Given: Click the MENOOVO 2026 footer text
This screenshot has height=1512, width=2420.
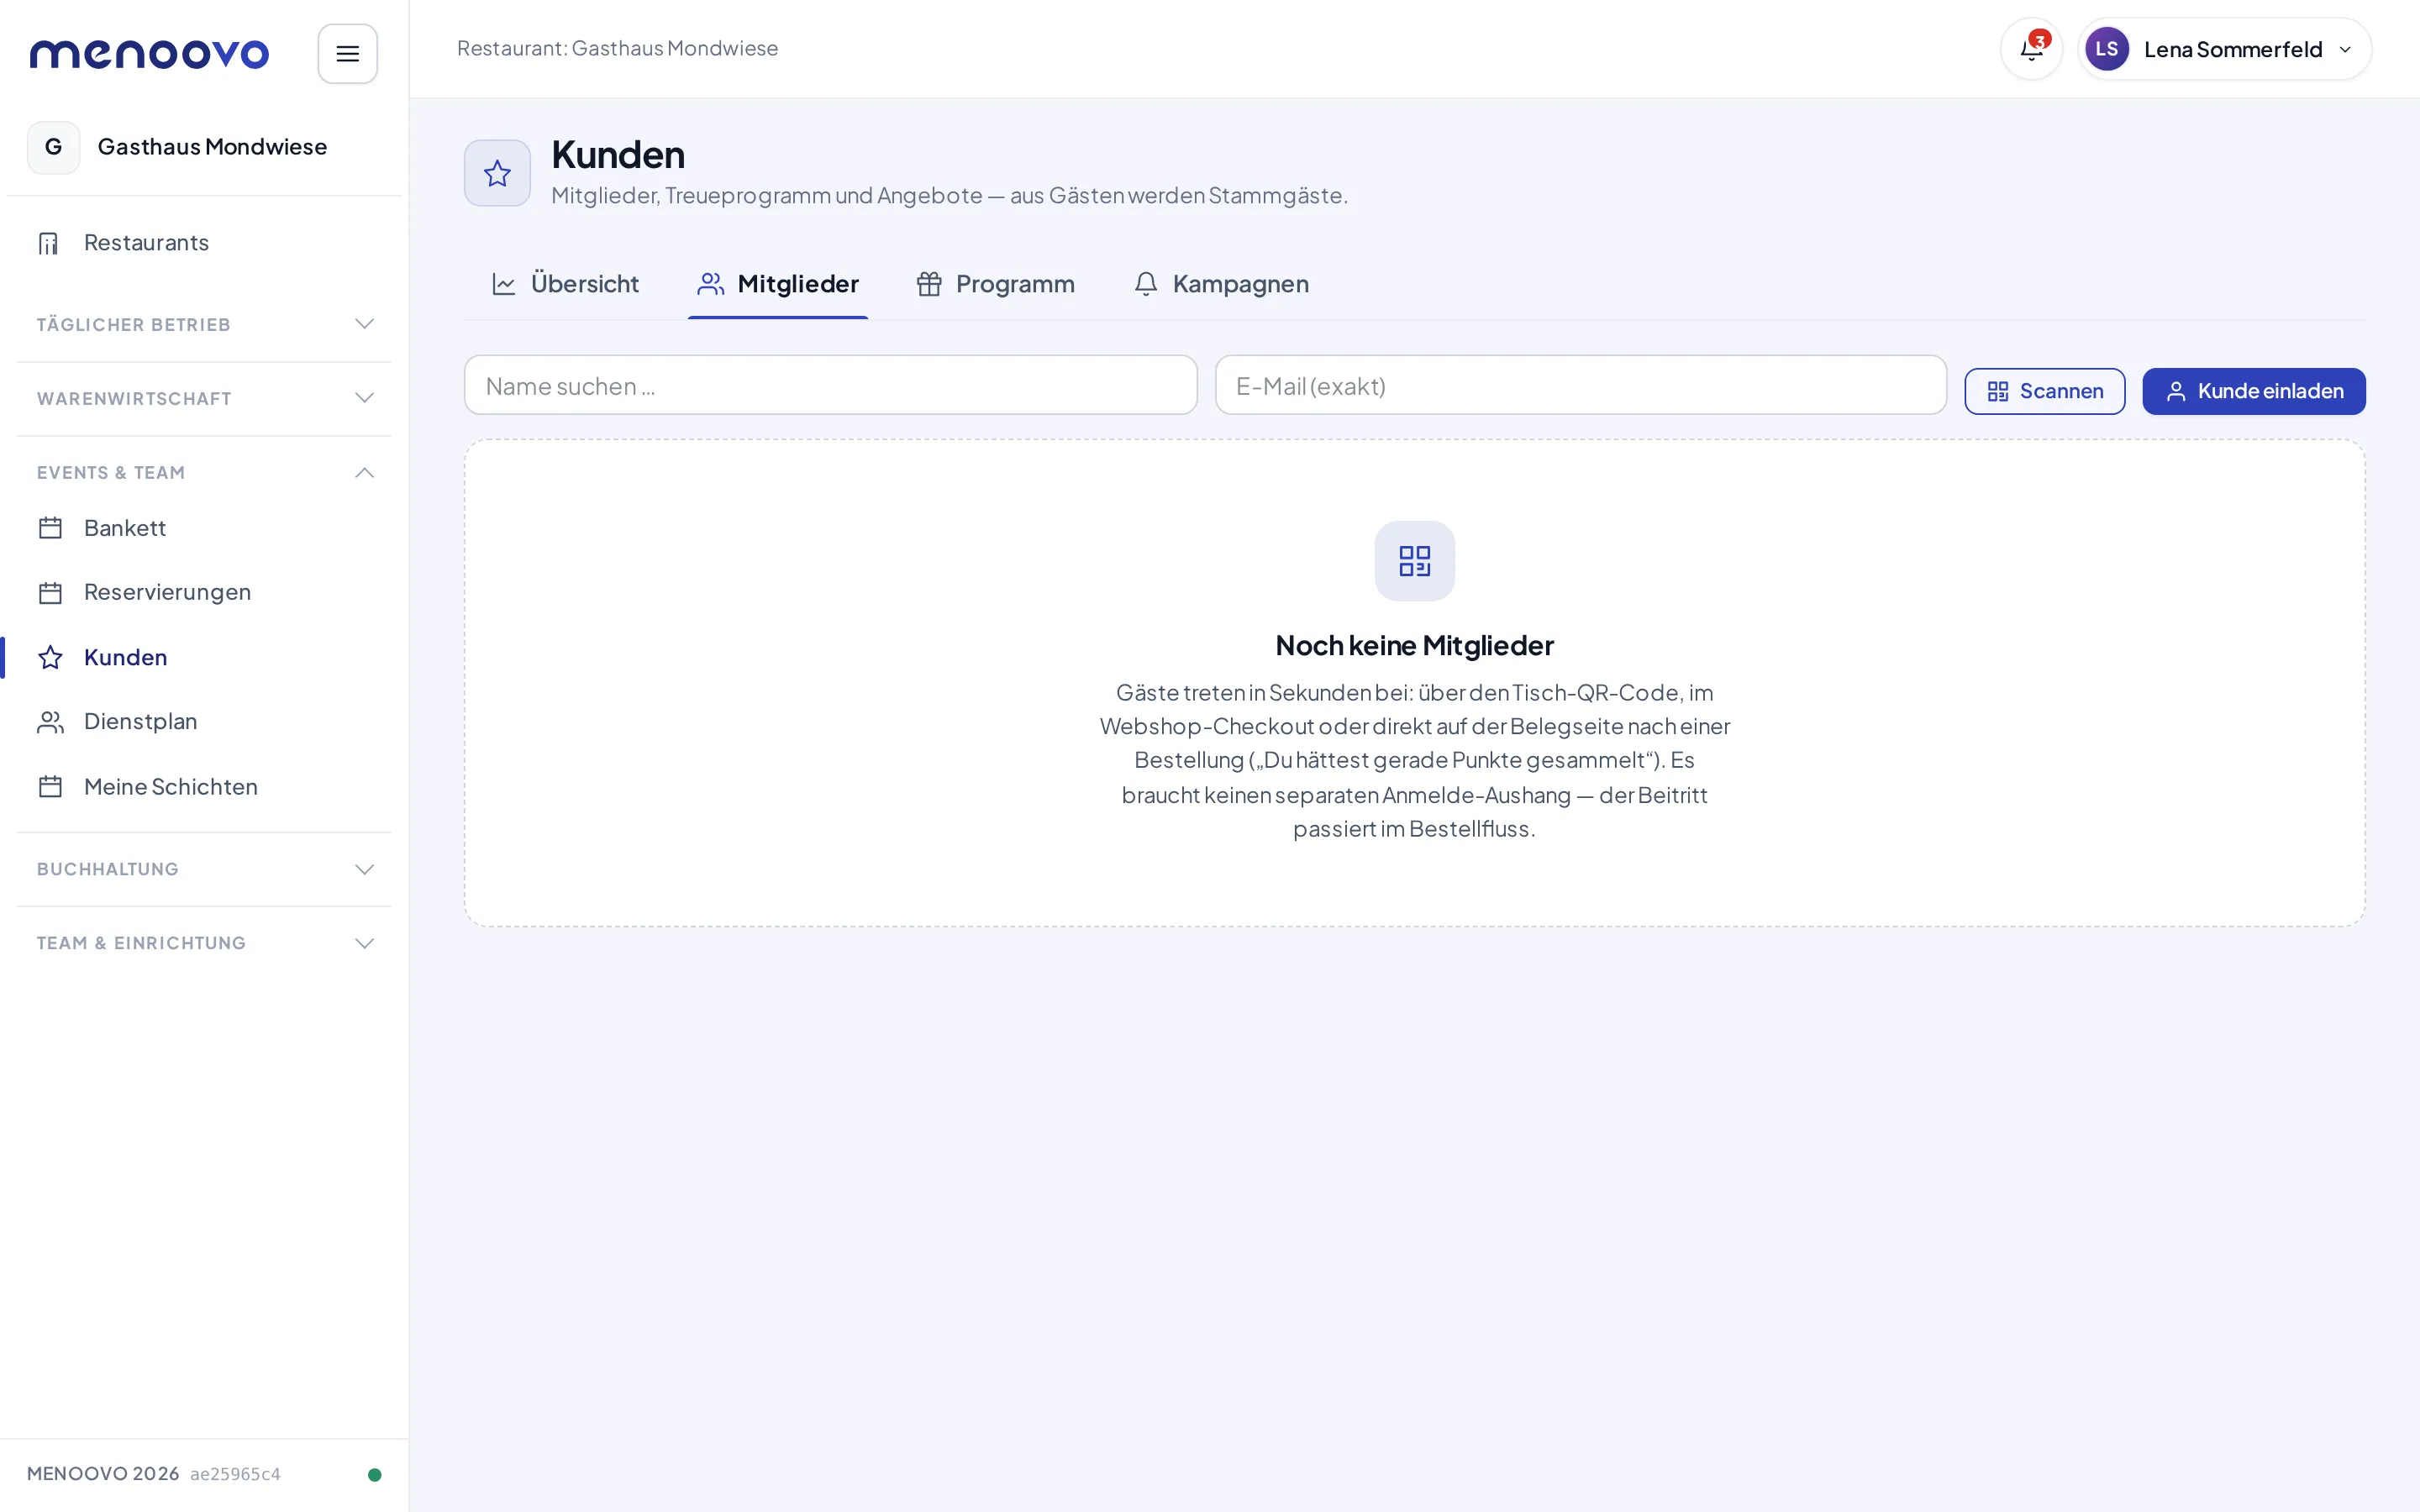Looking at the screenshot, I should [103, 1474].
